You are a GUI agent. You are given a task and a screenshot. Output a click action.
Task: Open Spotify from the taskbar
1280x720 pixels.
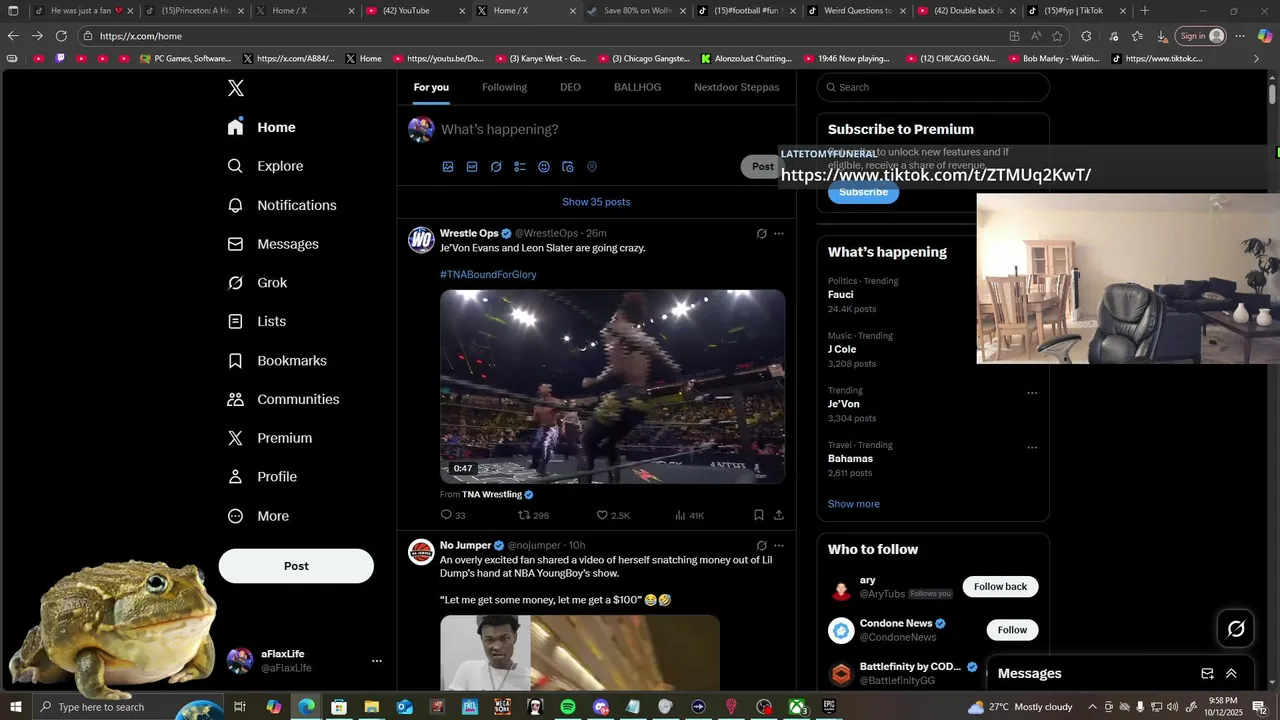tap(567, 707)
